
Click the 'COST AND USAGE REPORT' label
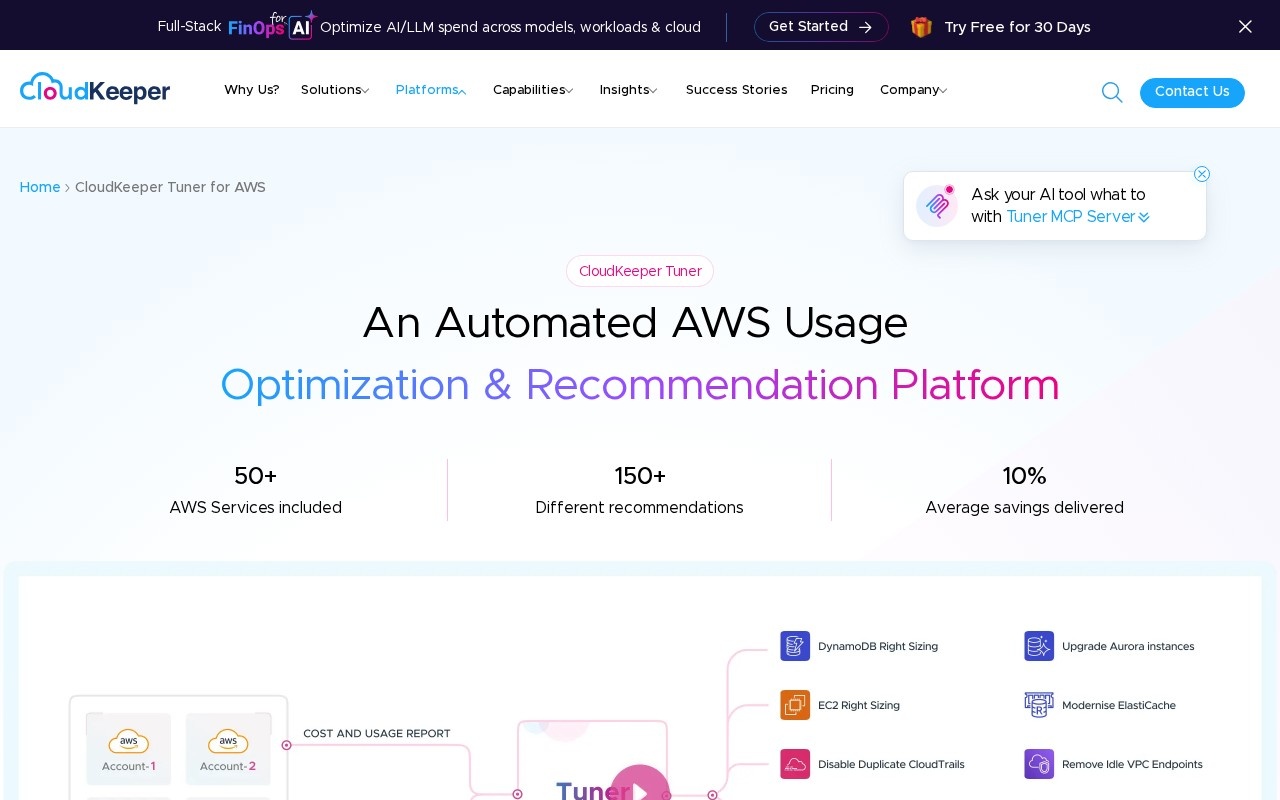tap(377, 733)
